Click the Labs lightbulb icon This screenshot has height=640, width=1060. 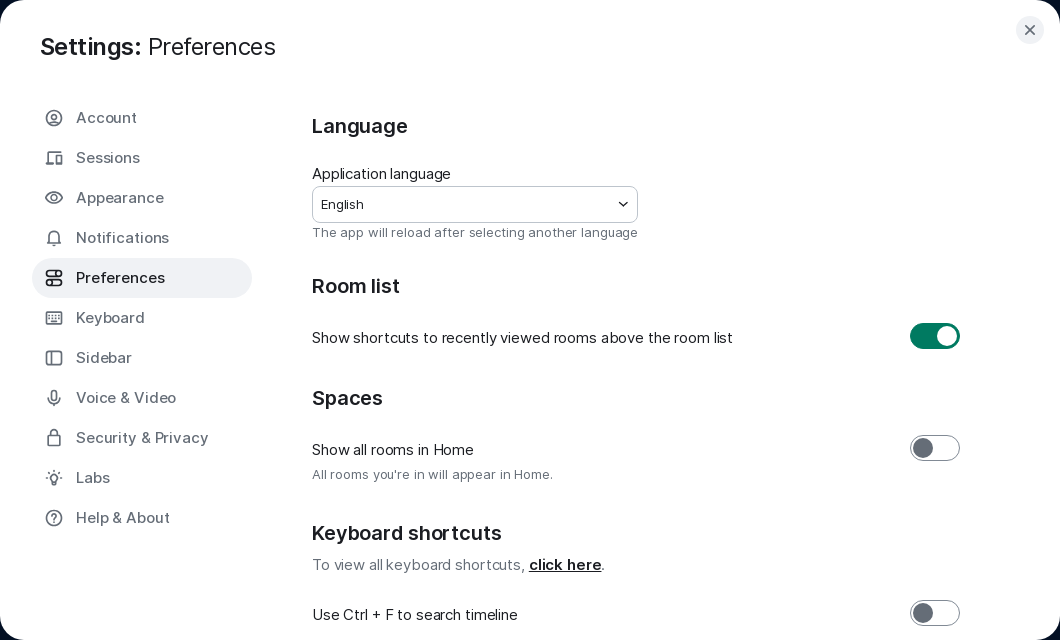point(54,478)
